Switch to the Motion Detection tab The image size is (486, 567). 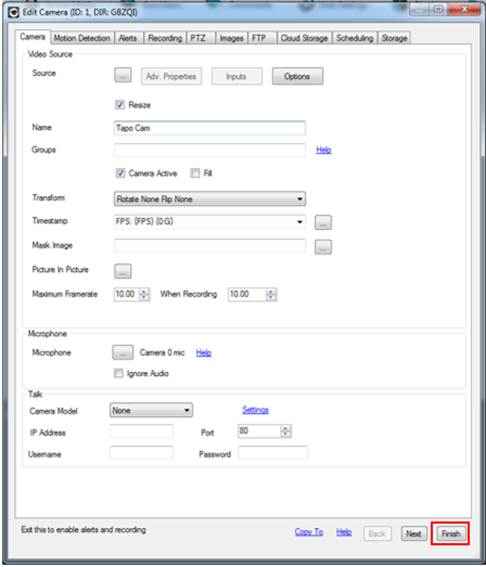(x=82, y=38)
